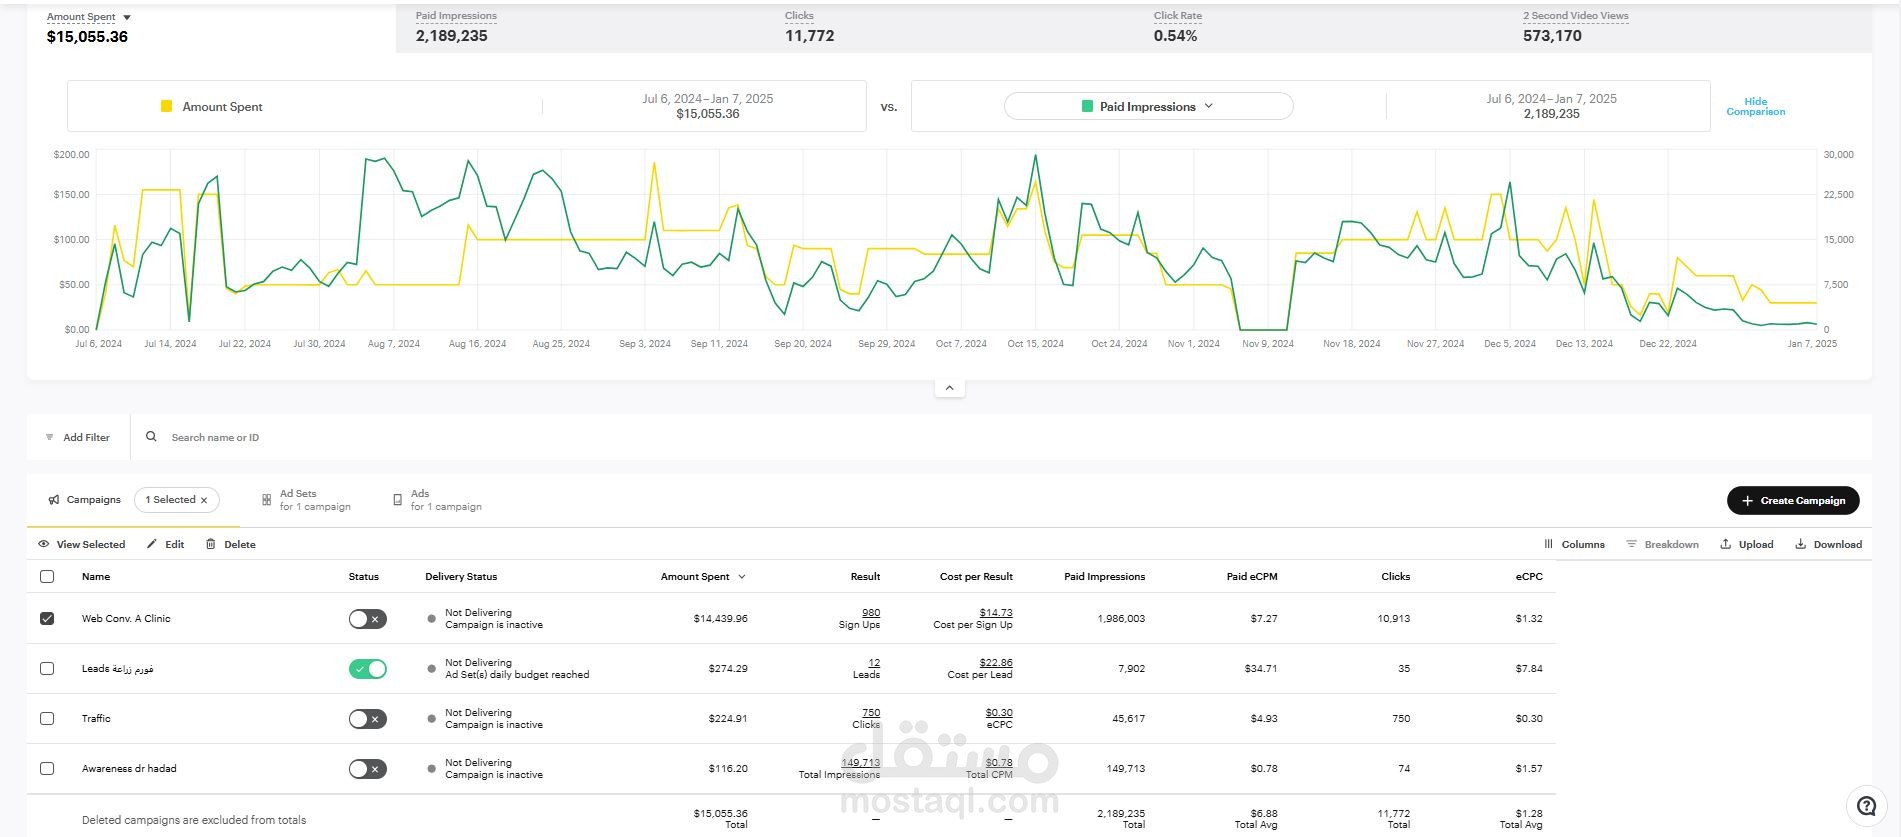Click the help question mark icon
This screenshot has height=837, width=1901.
[x=1866, y=806]
